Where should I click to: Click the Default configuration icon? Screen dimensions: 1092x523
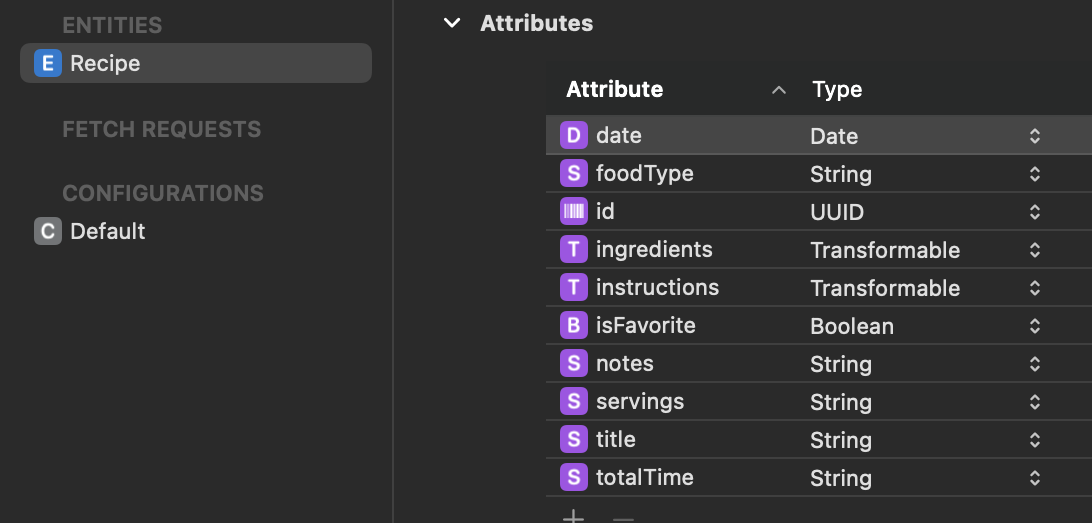pyautogui.click(x=47, y=231)
